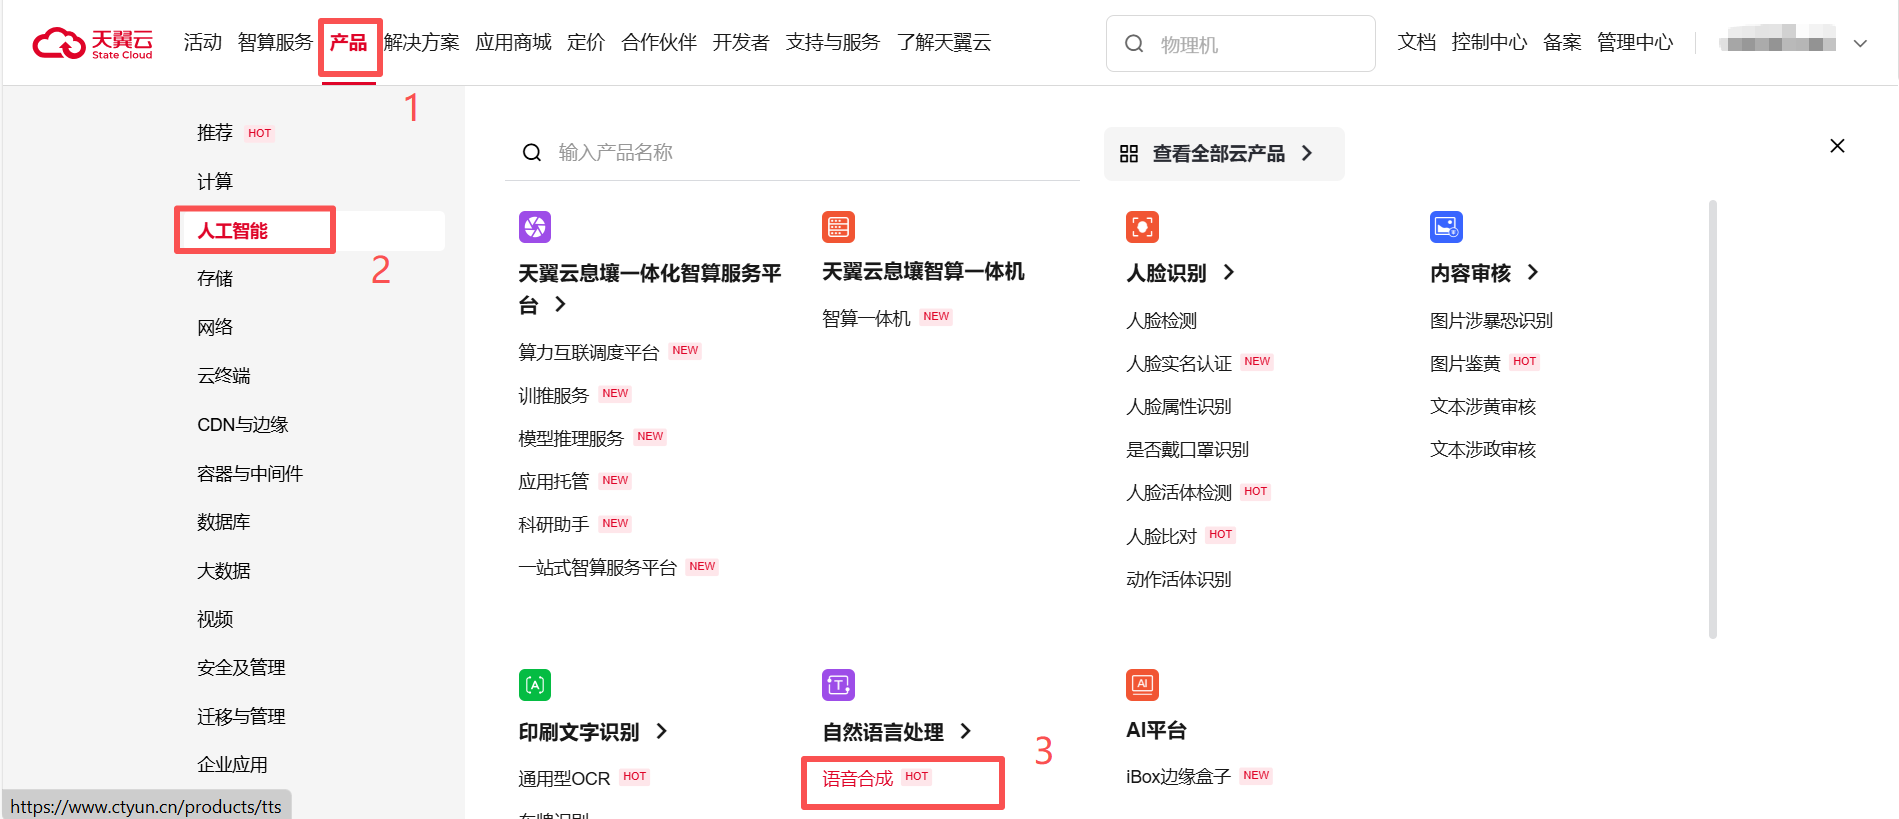Image resolution: width=1899 pixels, height=819 pixels.
Task: Open the 应用商城 menu
Action: (x=513, y=42)
